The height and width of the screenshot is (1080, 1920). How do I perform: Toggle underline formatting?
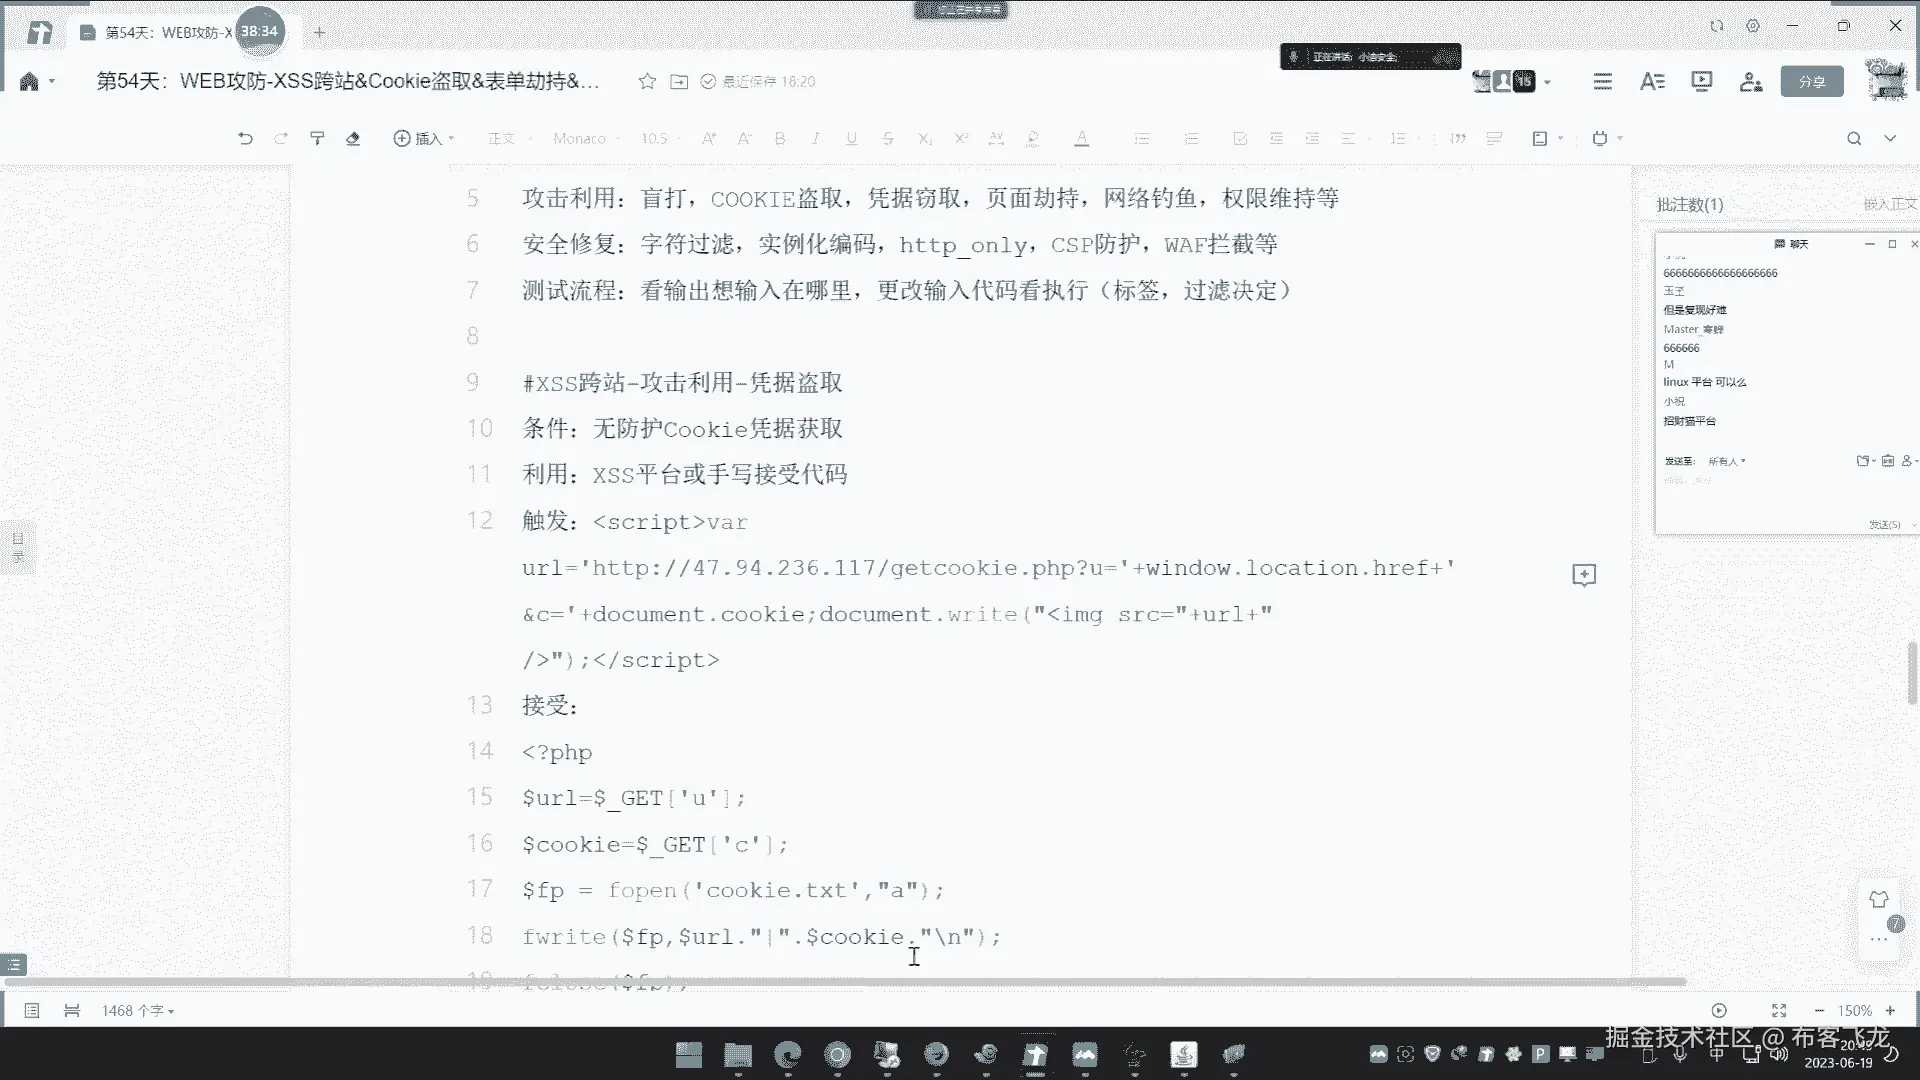click(x=851, y=139)
